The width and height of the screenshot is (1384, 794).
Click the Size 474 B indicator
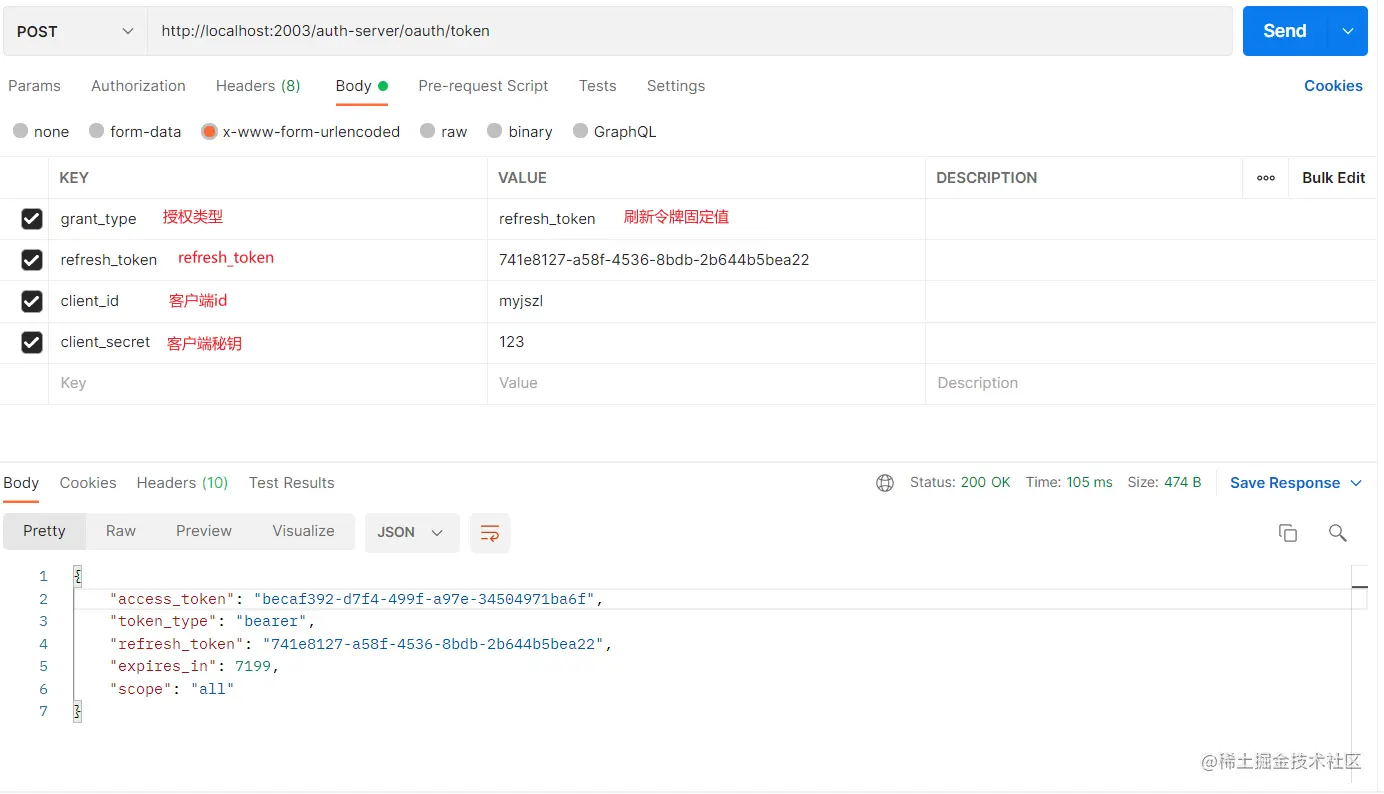[x=1164, y=483]
